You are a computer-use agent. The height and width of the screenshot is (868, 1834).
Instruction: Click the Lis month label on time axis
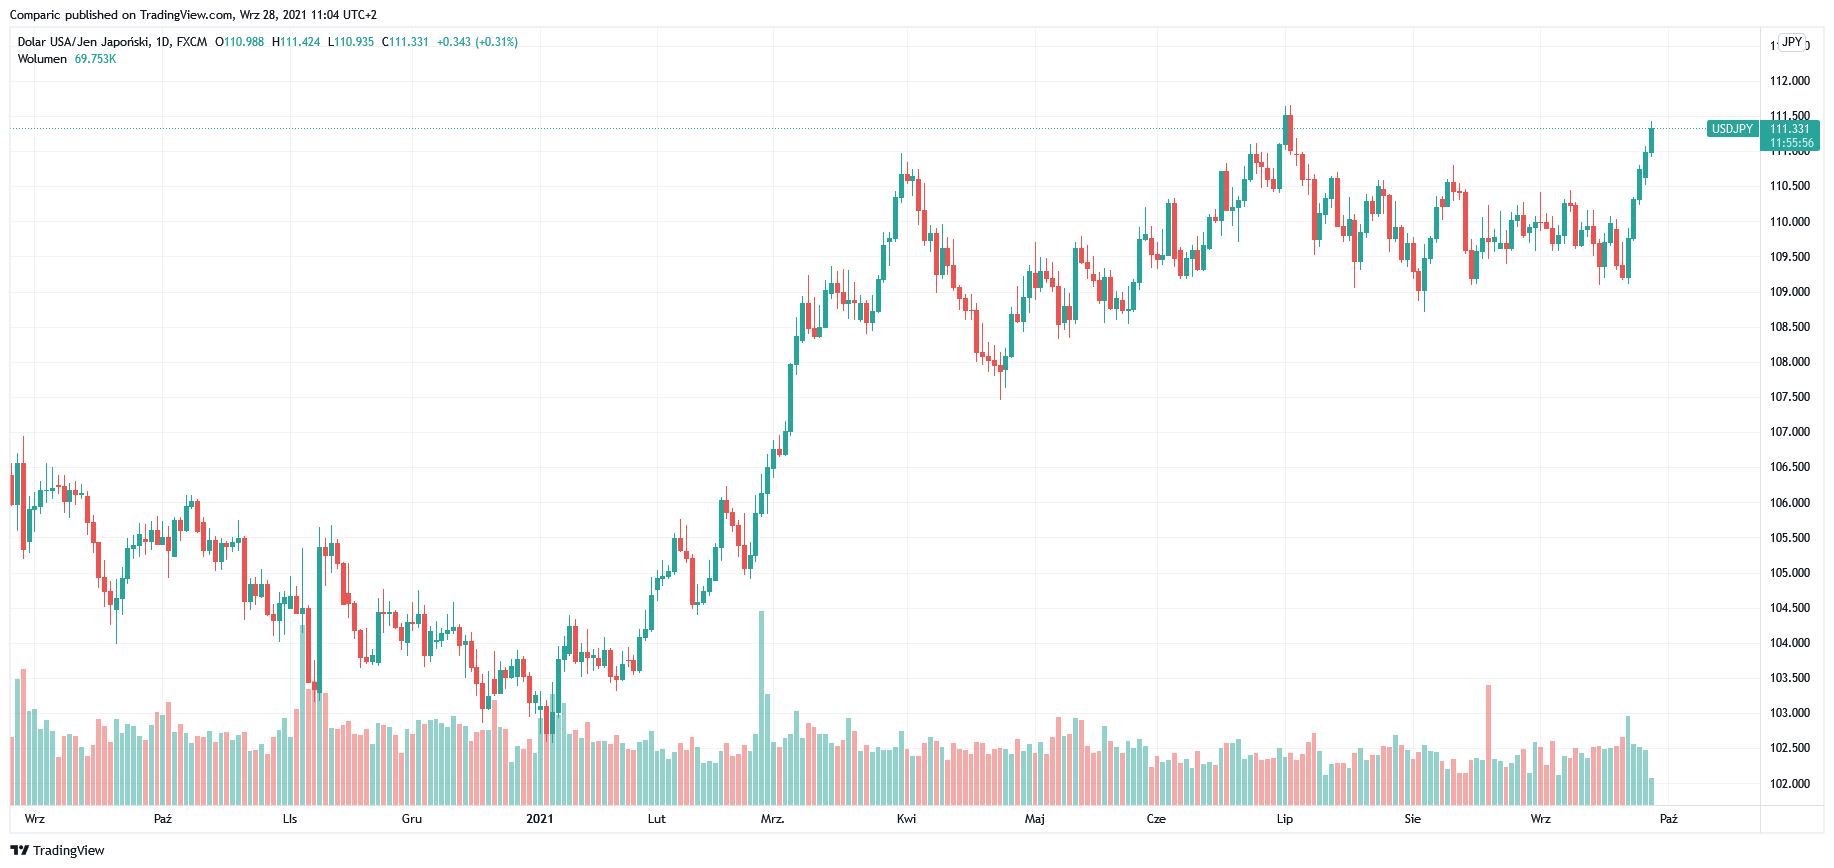(290, 819)
